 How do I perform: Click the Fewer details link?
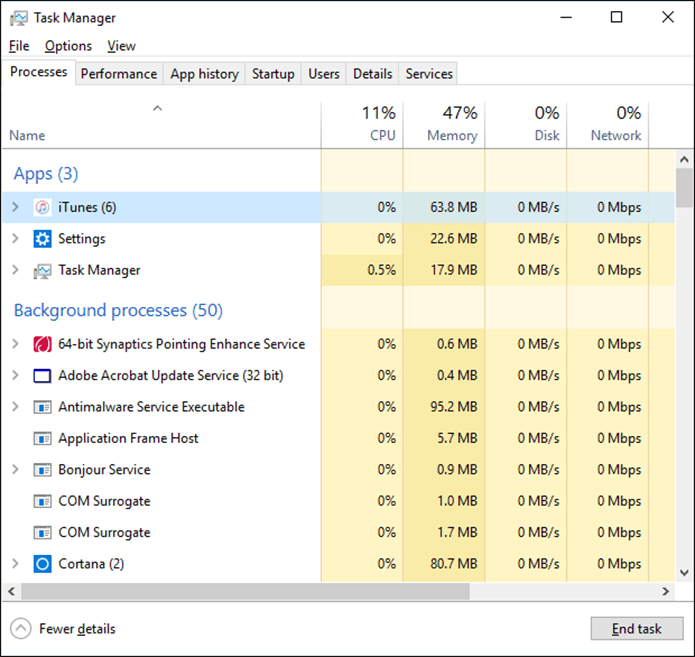coord(77,629)
